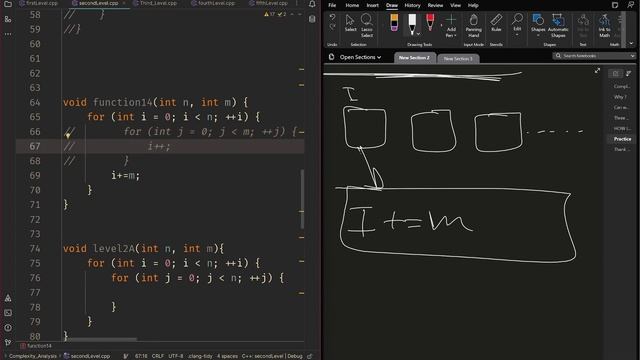Switch to the fourthLevel.cpp tab
The image size is (640, 360).
(x=213, y=3)
